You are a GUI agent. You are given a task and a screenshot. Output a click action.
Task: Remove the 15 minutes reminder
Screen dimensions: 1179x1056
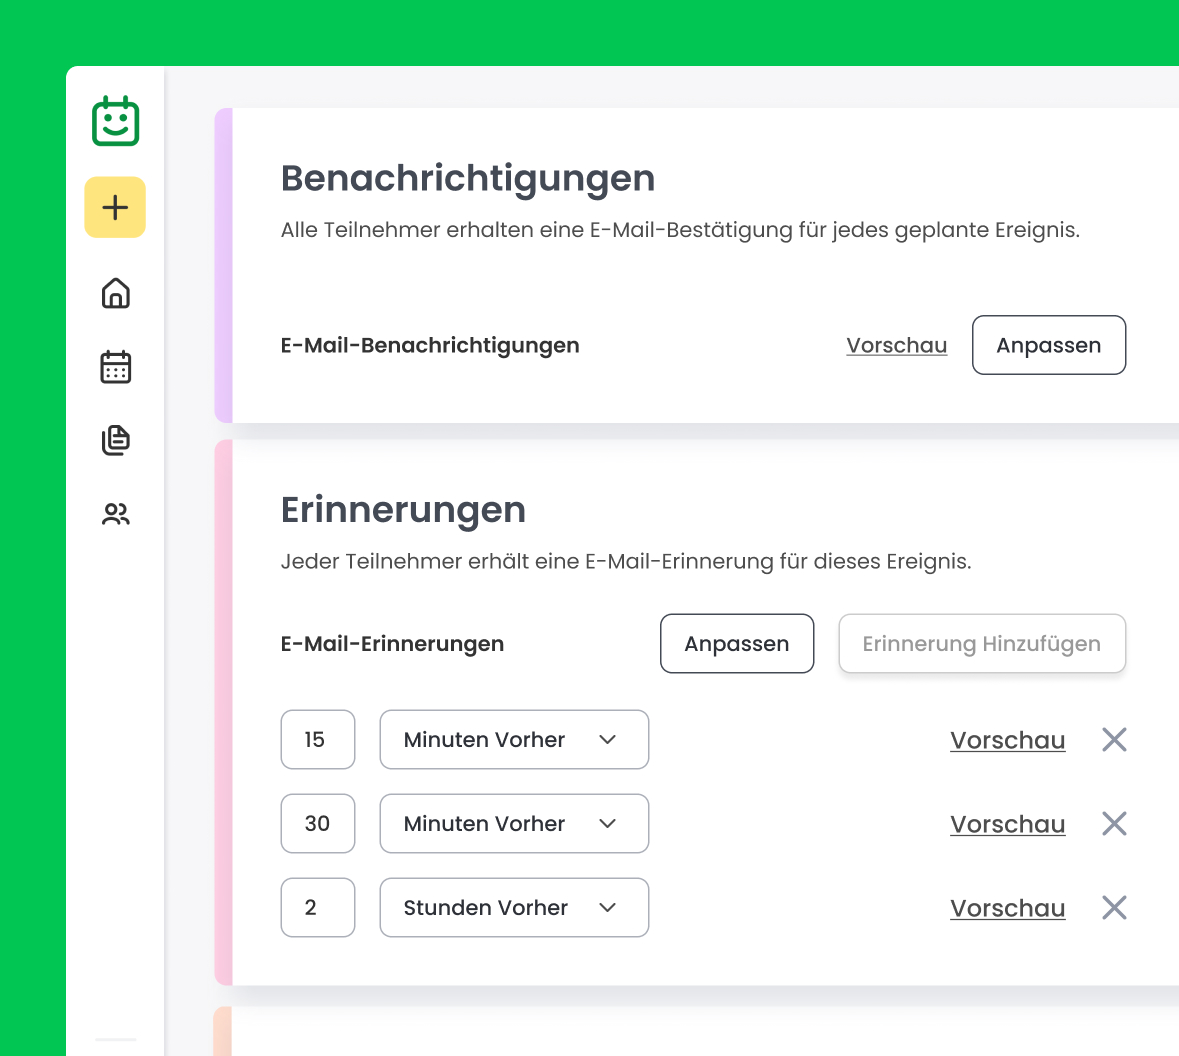click(1114, 740)
